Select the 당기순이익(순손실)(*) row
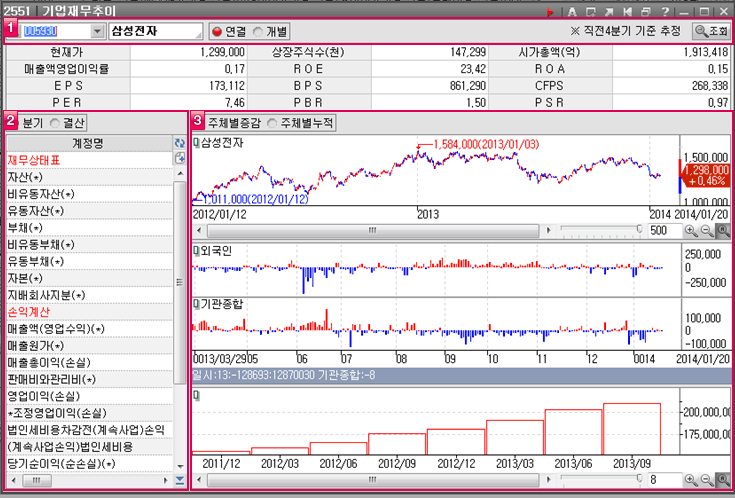This screenshot has height=498, width=735. [89, 464]
